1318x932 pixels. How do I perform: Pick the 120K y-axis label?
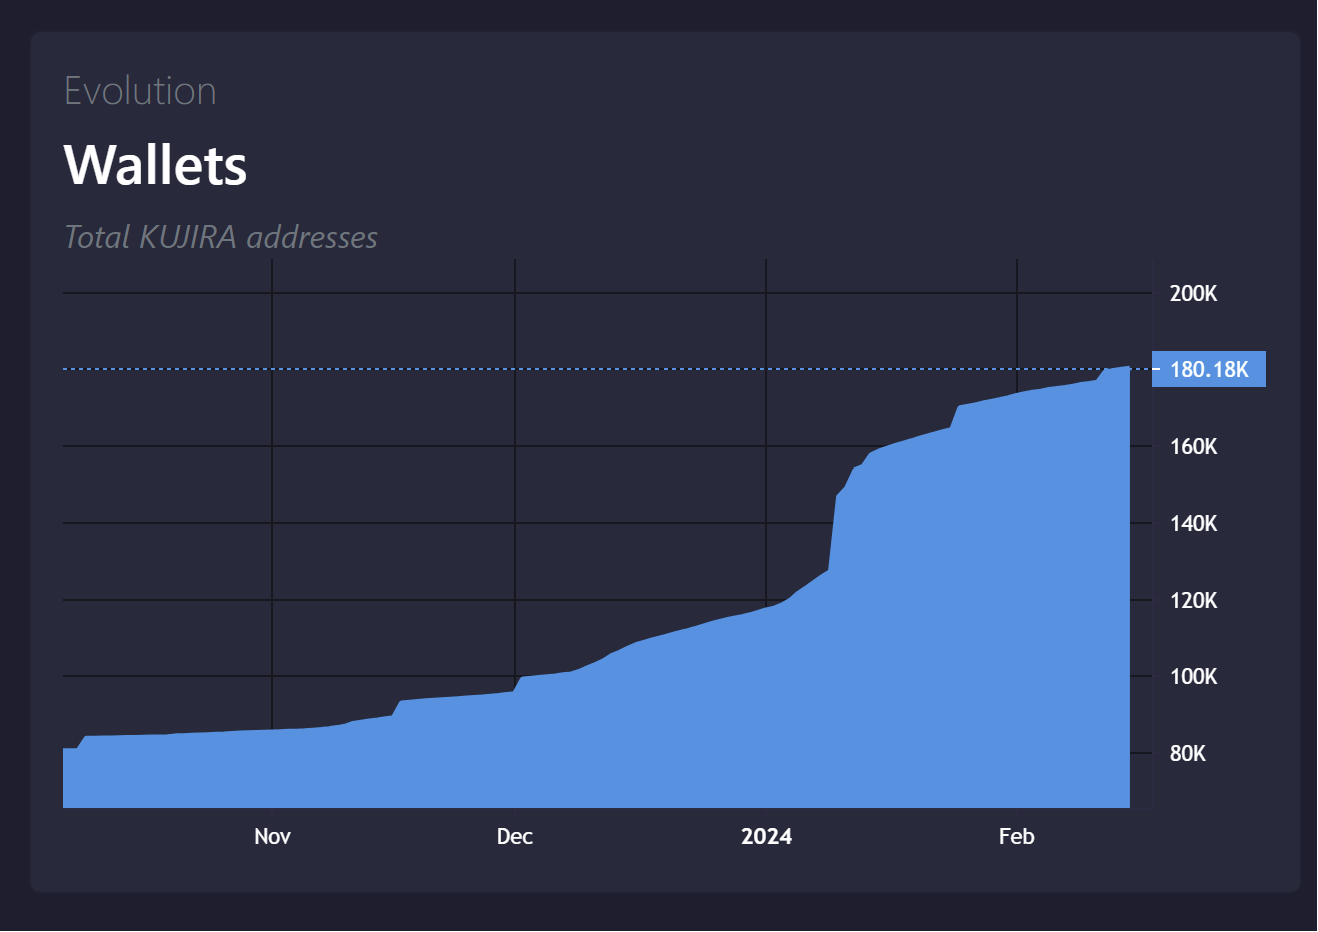tap(1193, 600)
